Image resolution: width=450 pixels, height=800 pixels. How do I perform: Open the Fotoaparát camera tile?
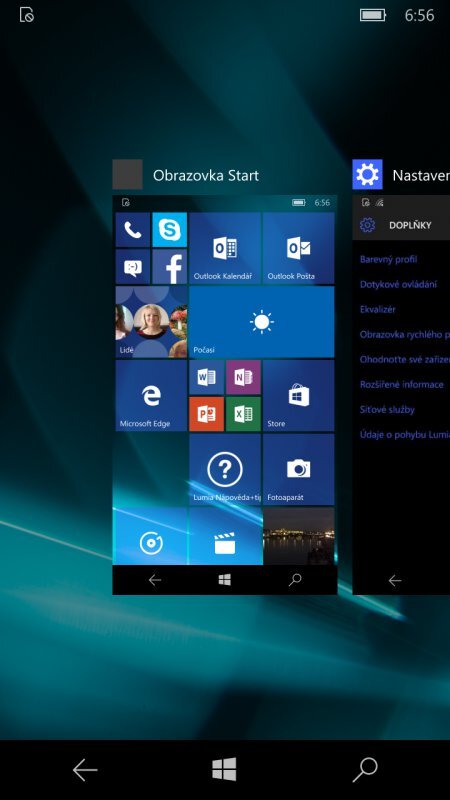tap(298, 469)
